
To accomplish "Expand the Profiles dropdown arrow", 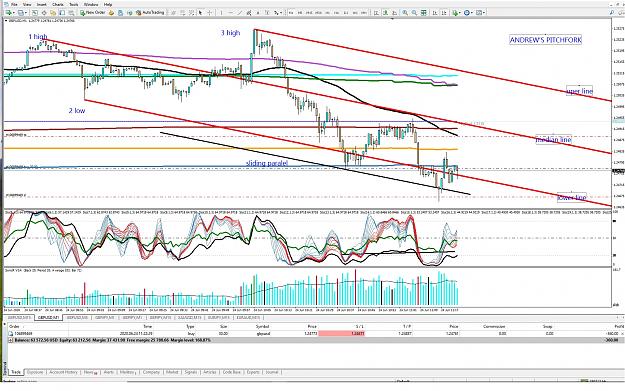I will point(26,13).
